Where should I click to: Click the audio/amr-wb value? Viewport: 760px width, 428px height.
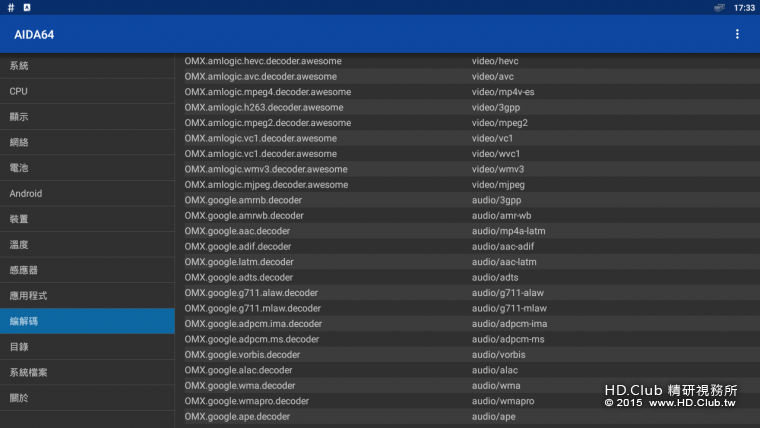coord(501,216)
